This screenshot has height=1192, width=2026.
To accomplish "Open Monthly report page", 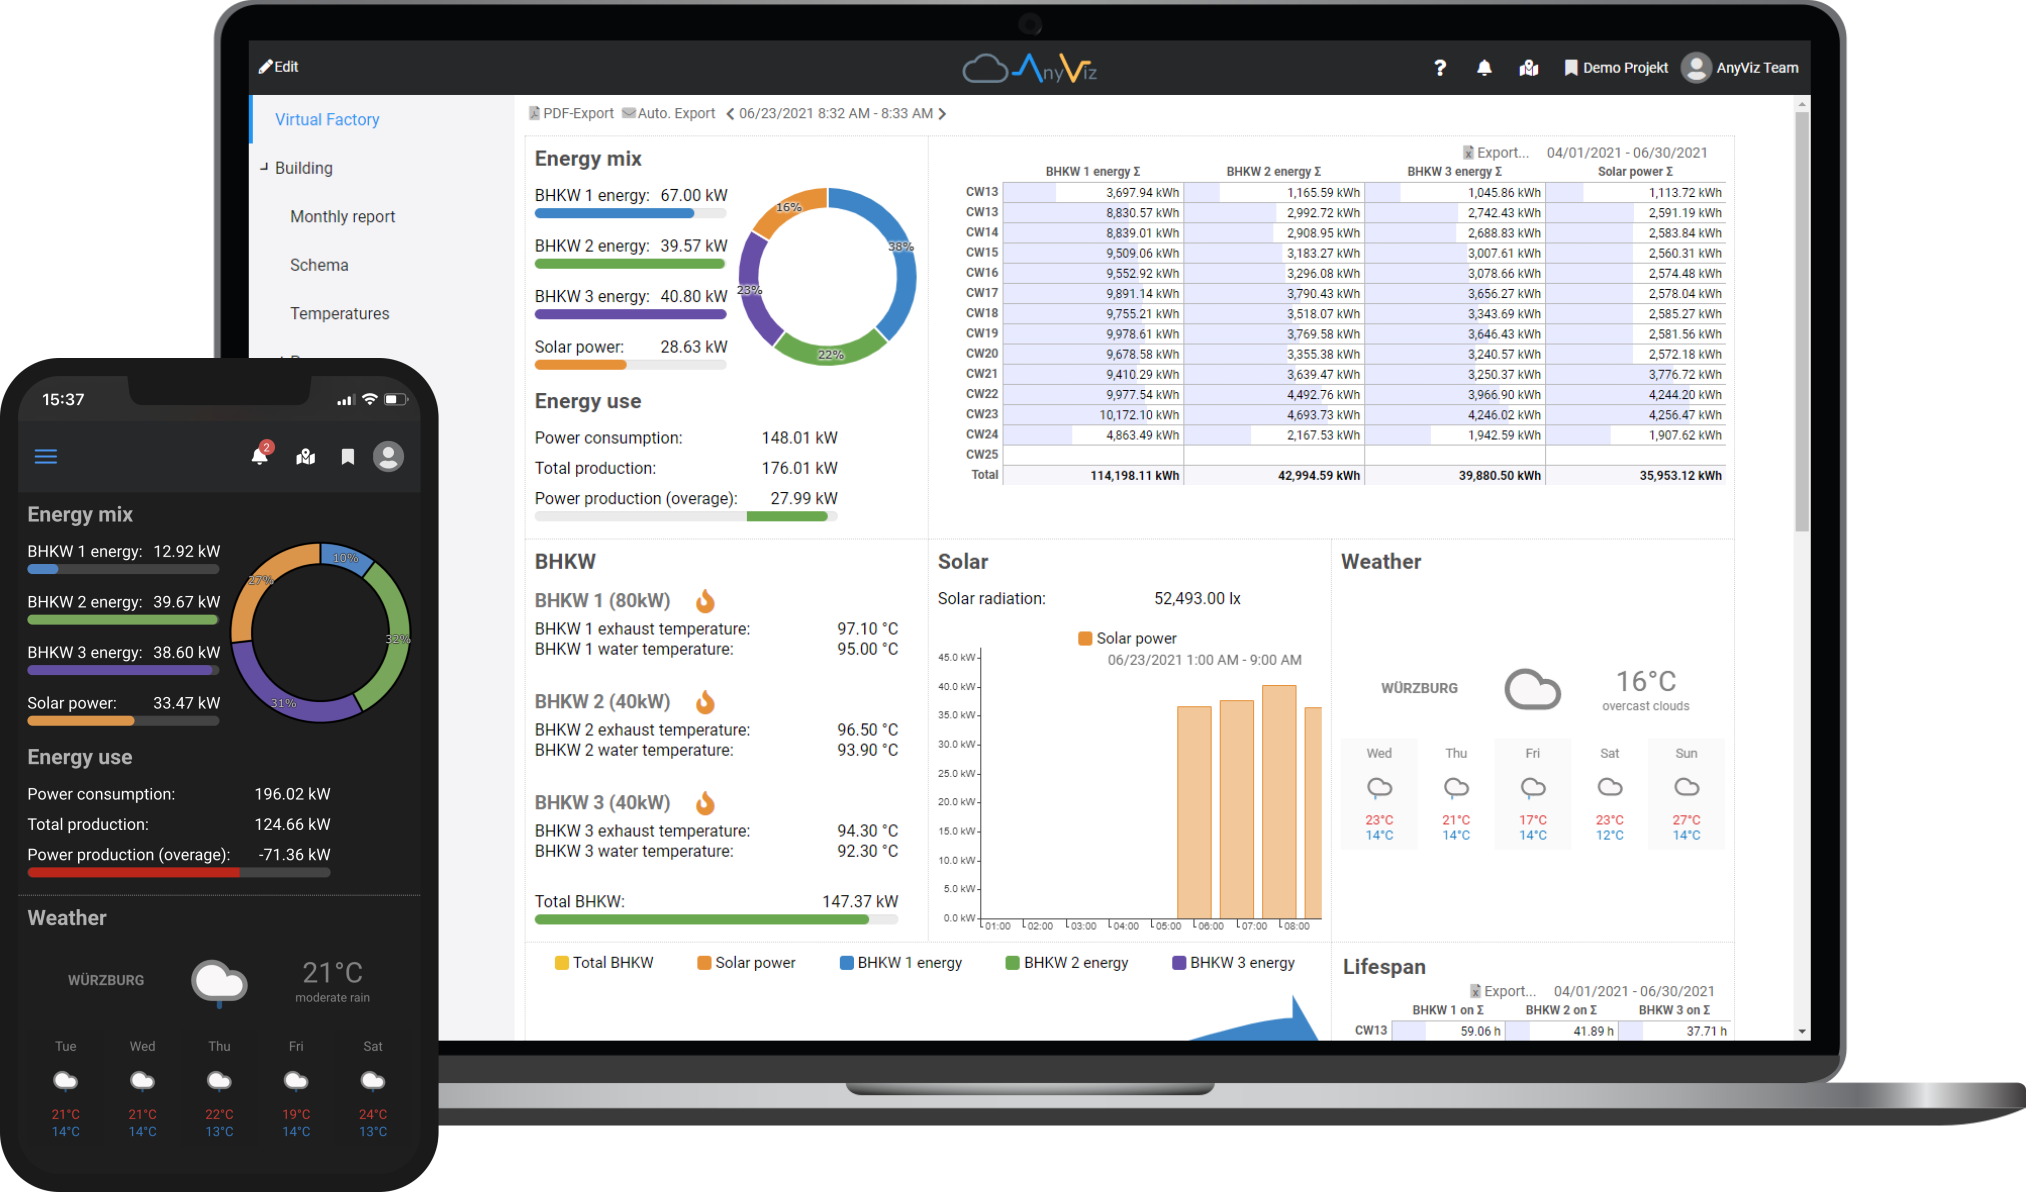I will coord(342,217).
